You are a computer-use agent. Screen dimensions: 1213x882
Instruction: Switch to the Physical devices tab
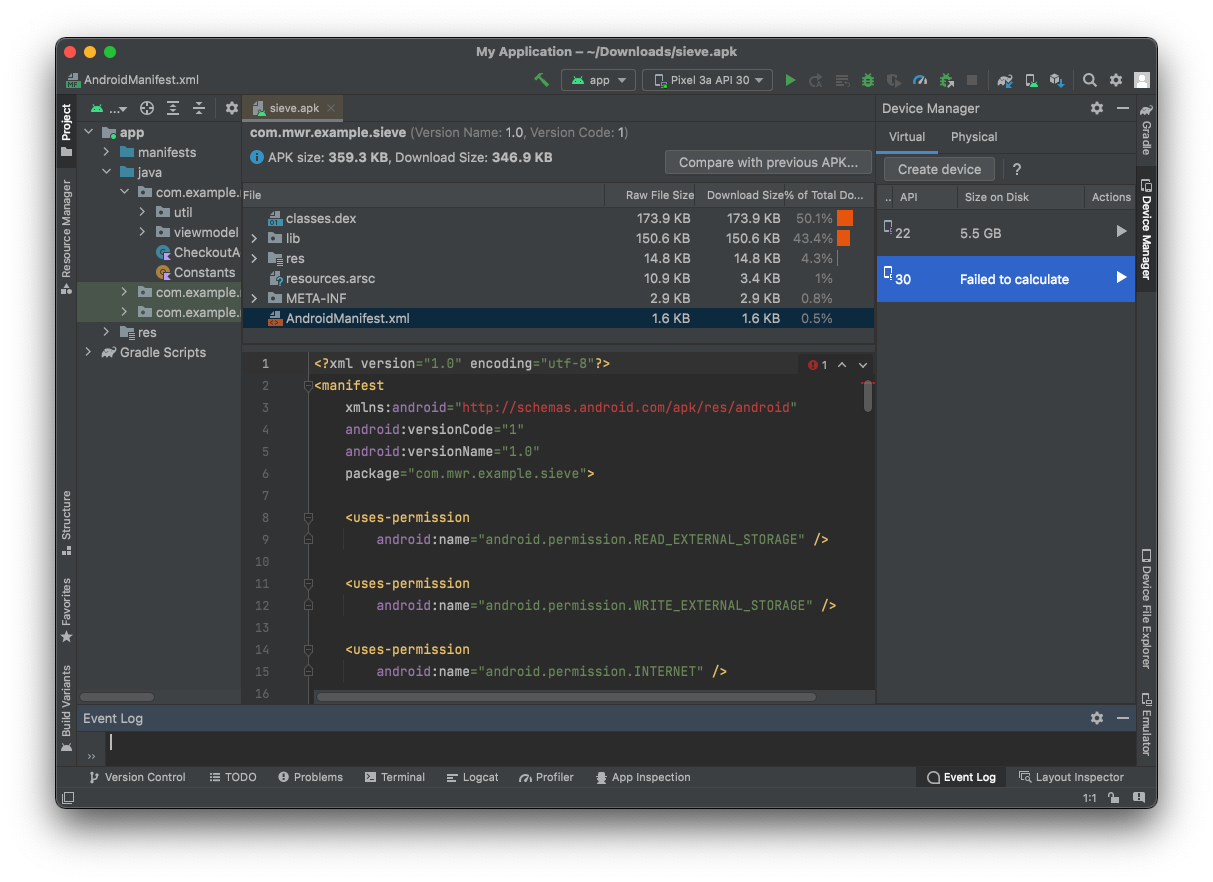click(973, 137)
